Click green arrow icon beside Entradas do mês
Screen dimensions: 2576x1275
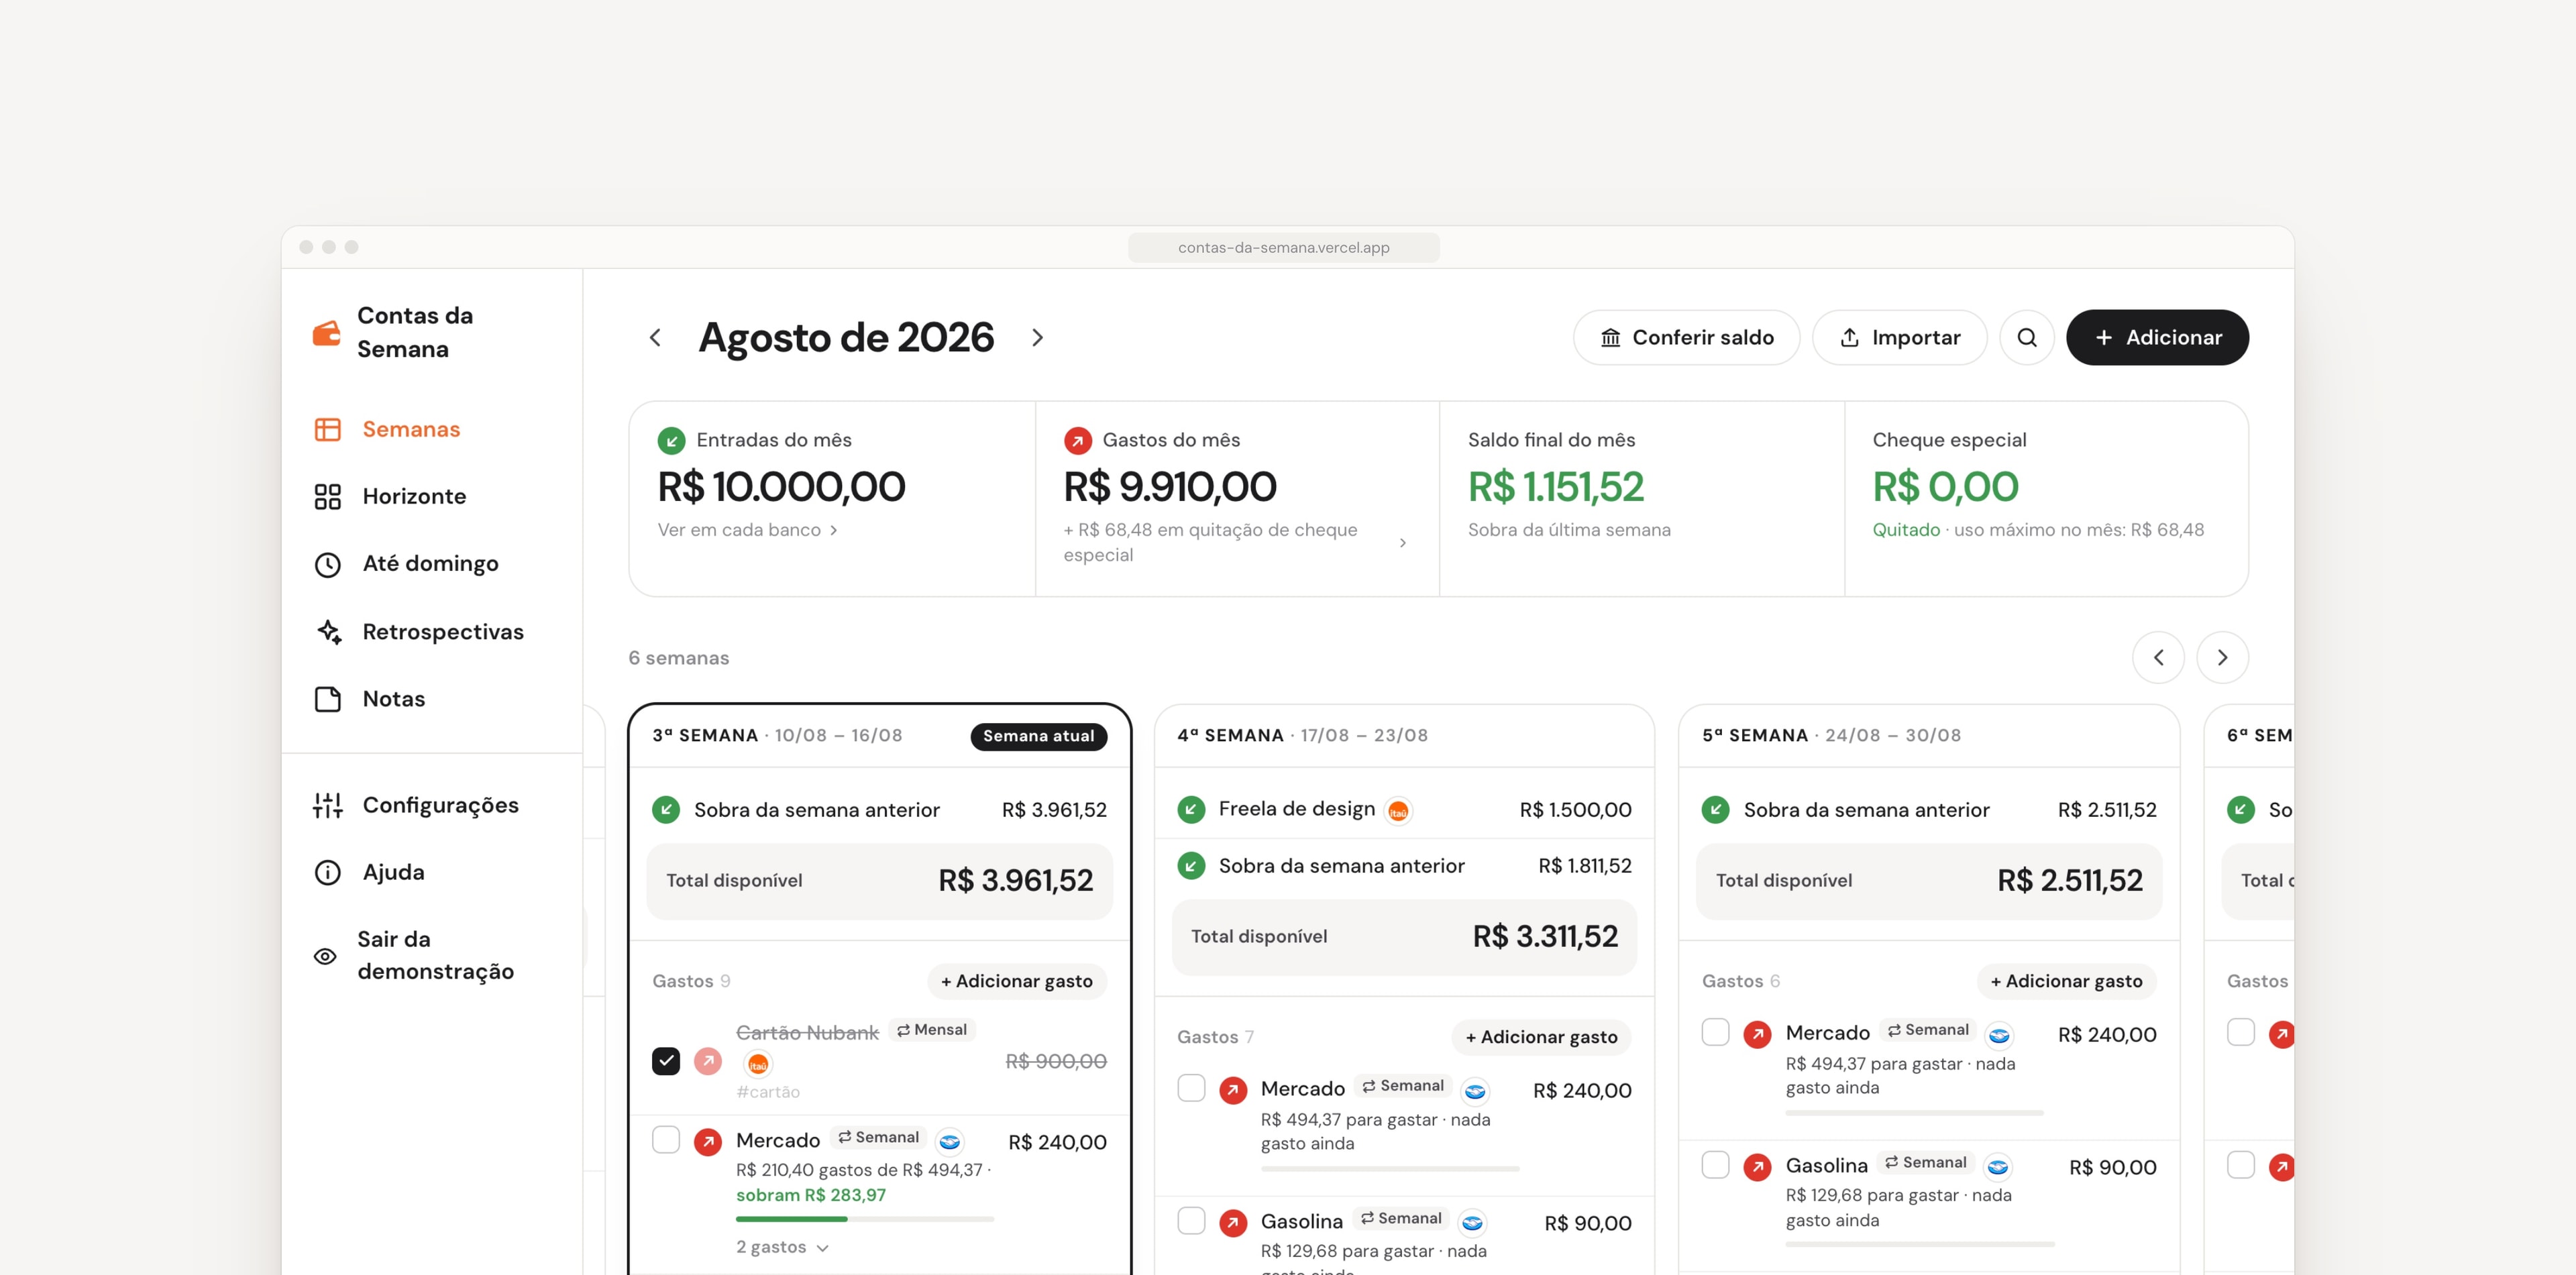(671, 440)
